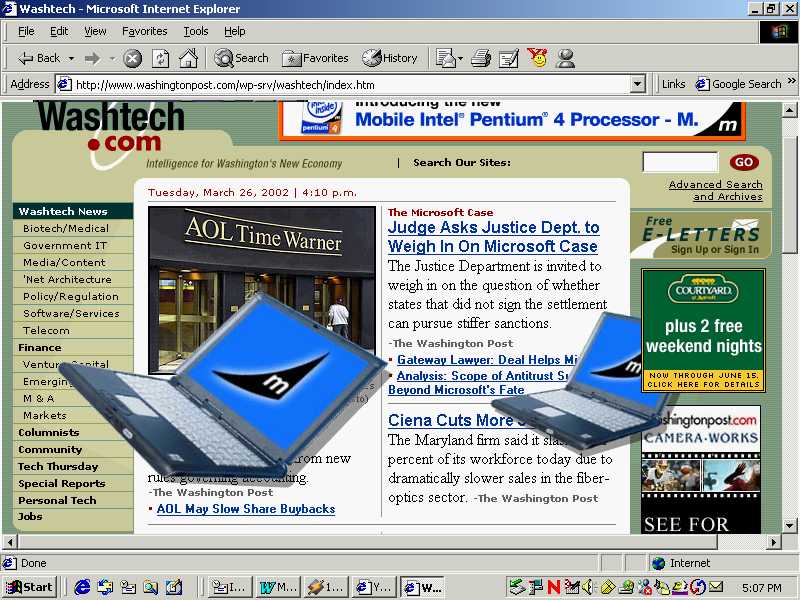This screenshot has width=800, height=600.
Task: Open the Favorites pane from the toolbar
Action: [315, 58]
